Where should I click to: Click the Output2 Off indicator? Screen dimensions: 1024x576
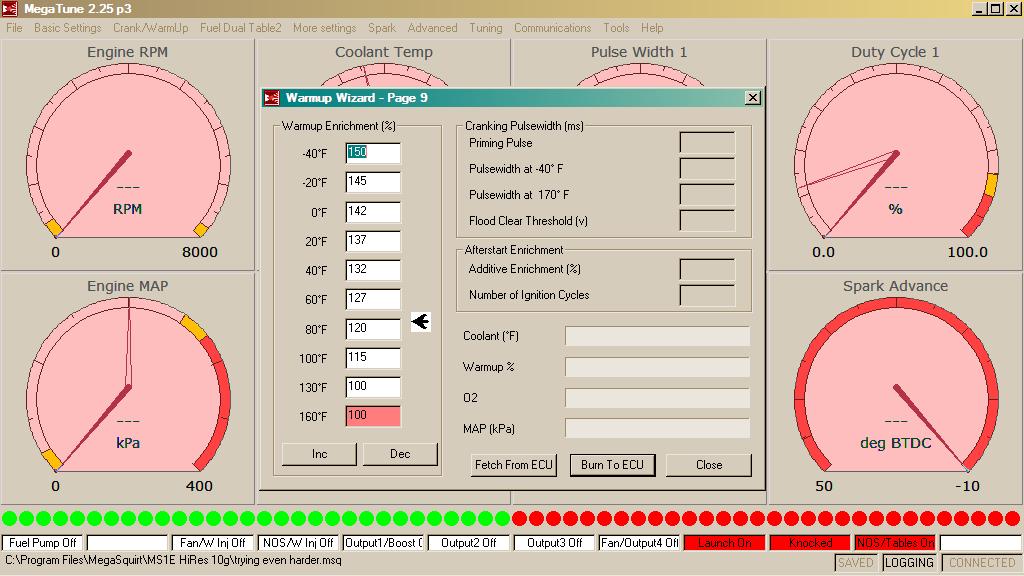pos(468,543)
